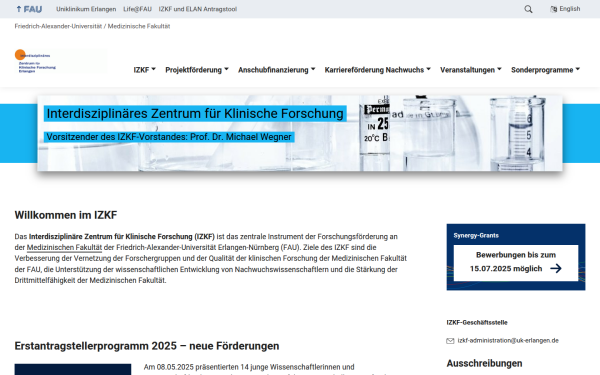This screenshot has height=375, width=600.
Task: Expand the Karriereförderung Nachwuchs dropdown arrow
Action: [x=429, y=69]
